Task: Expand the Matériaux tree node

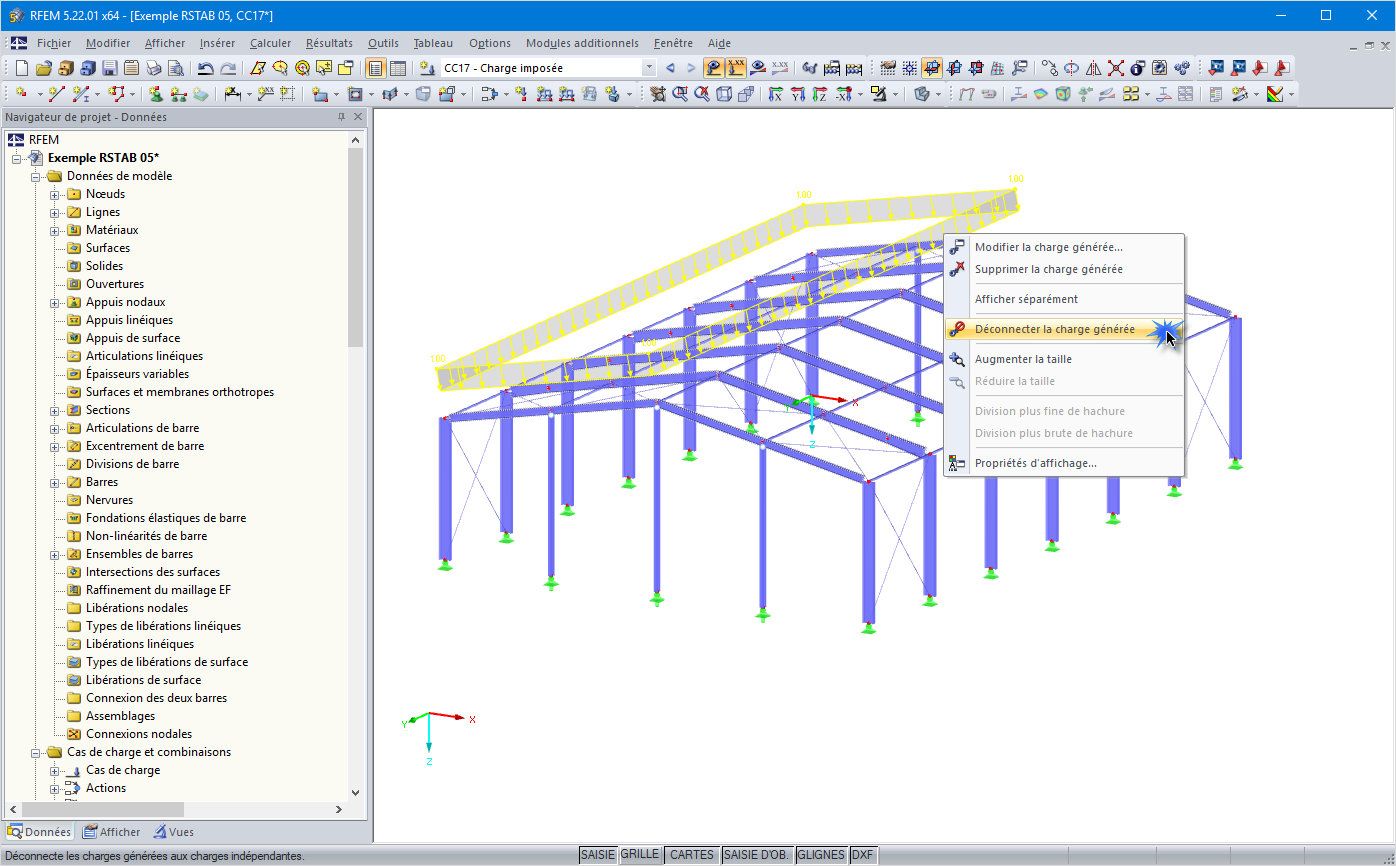Action: coord(55,230)
